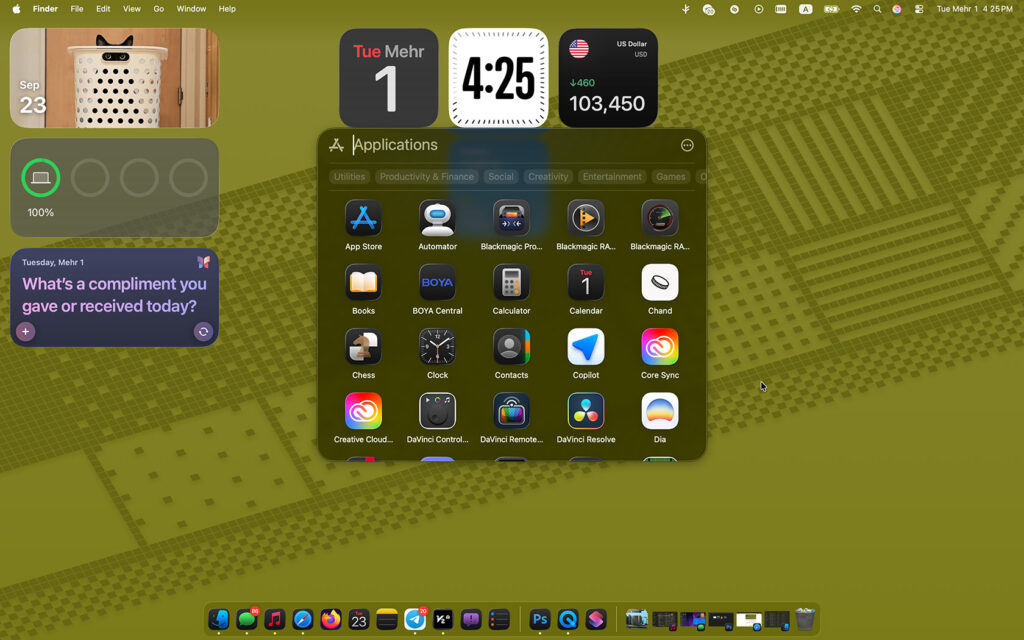Open Telegram in the Dock
The width and height of the screenshot is (1024, 640).
click(415, 619)
